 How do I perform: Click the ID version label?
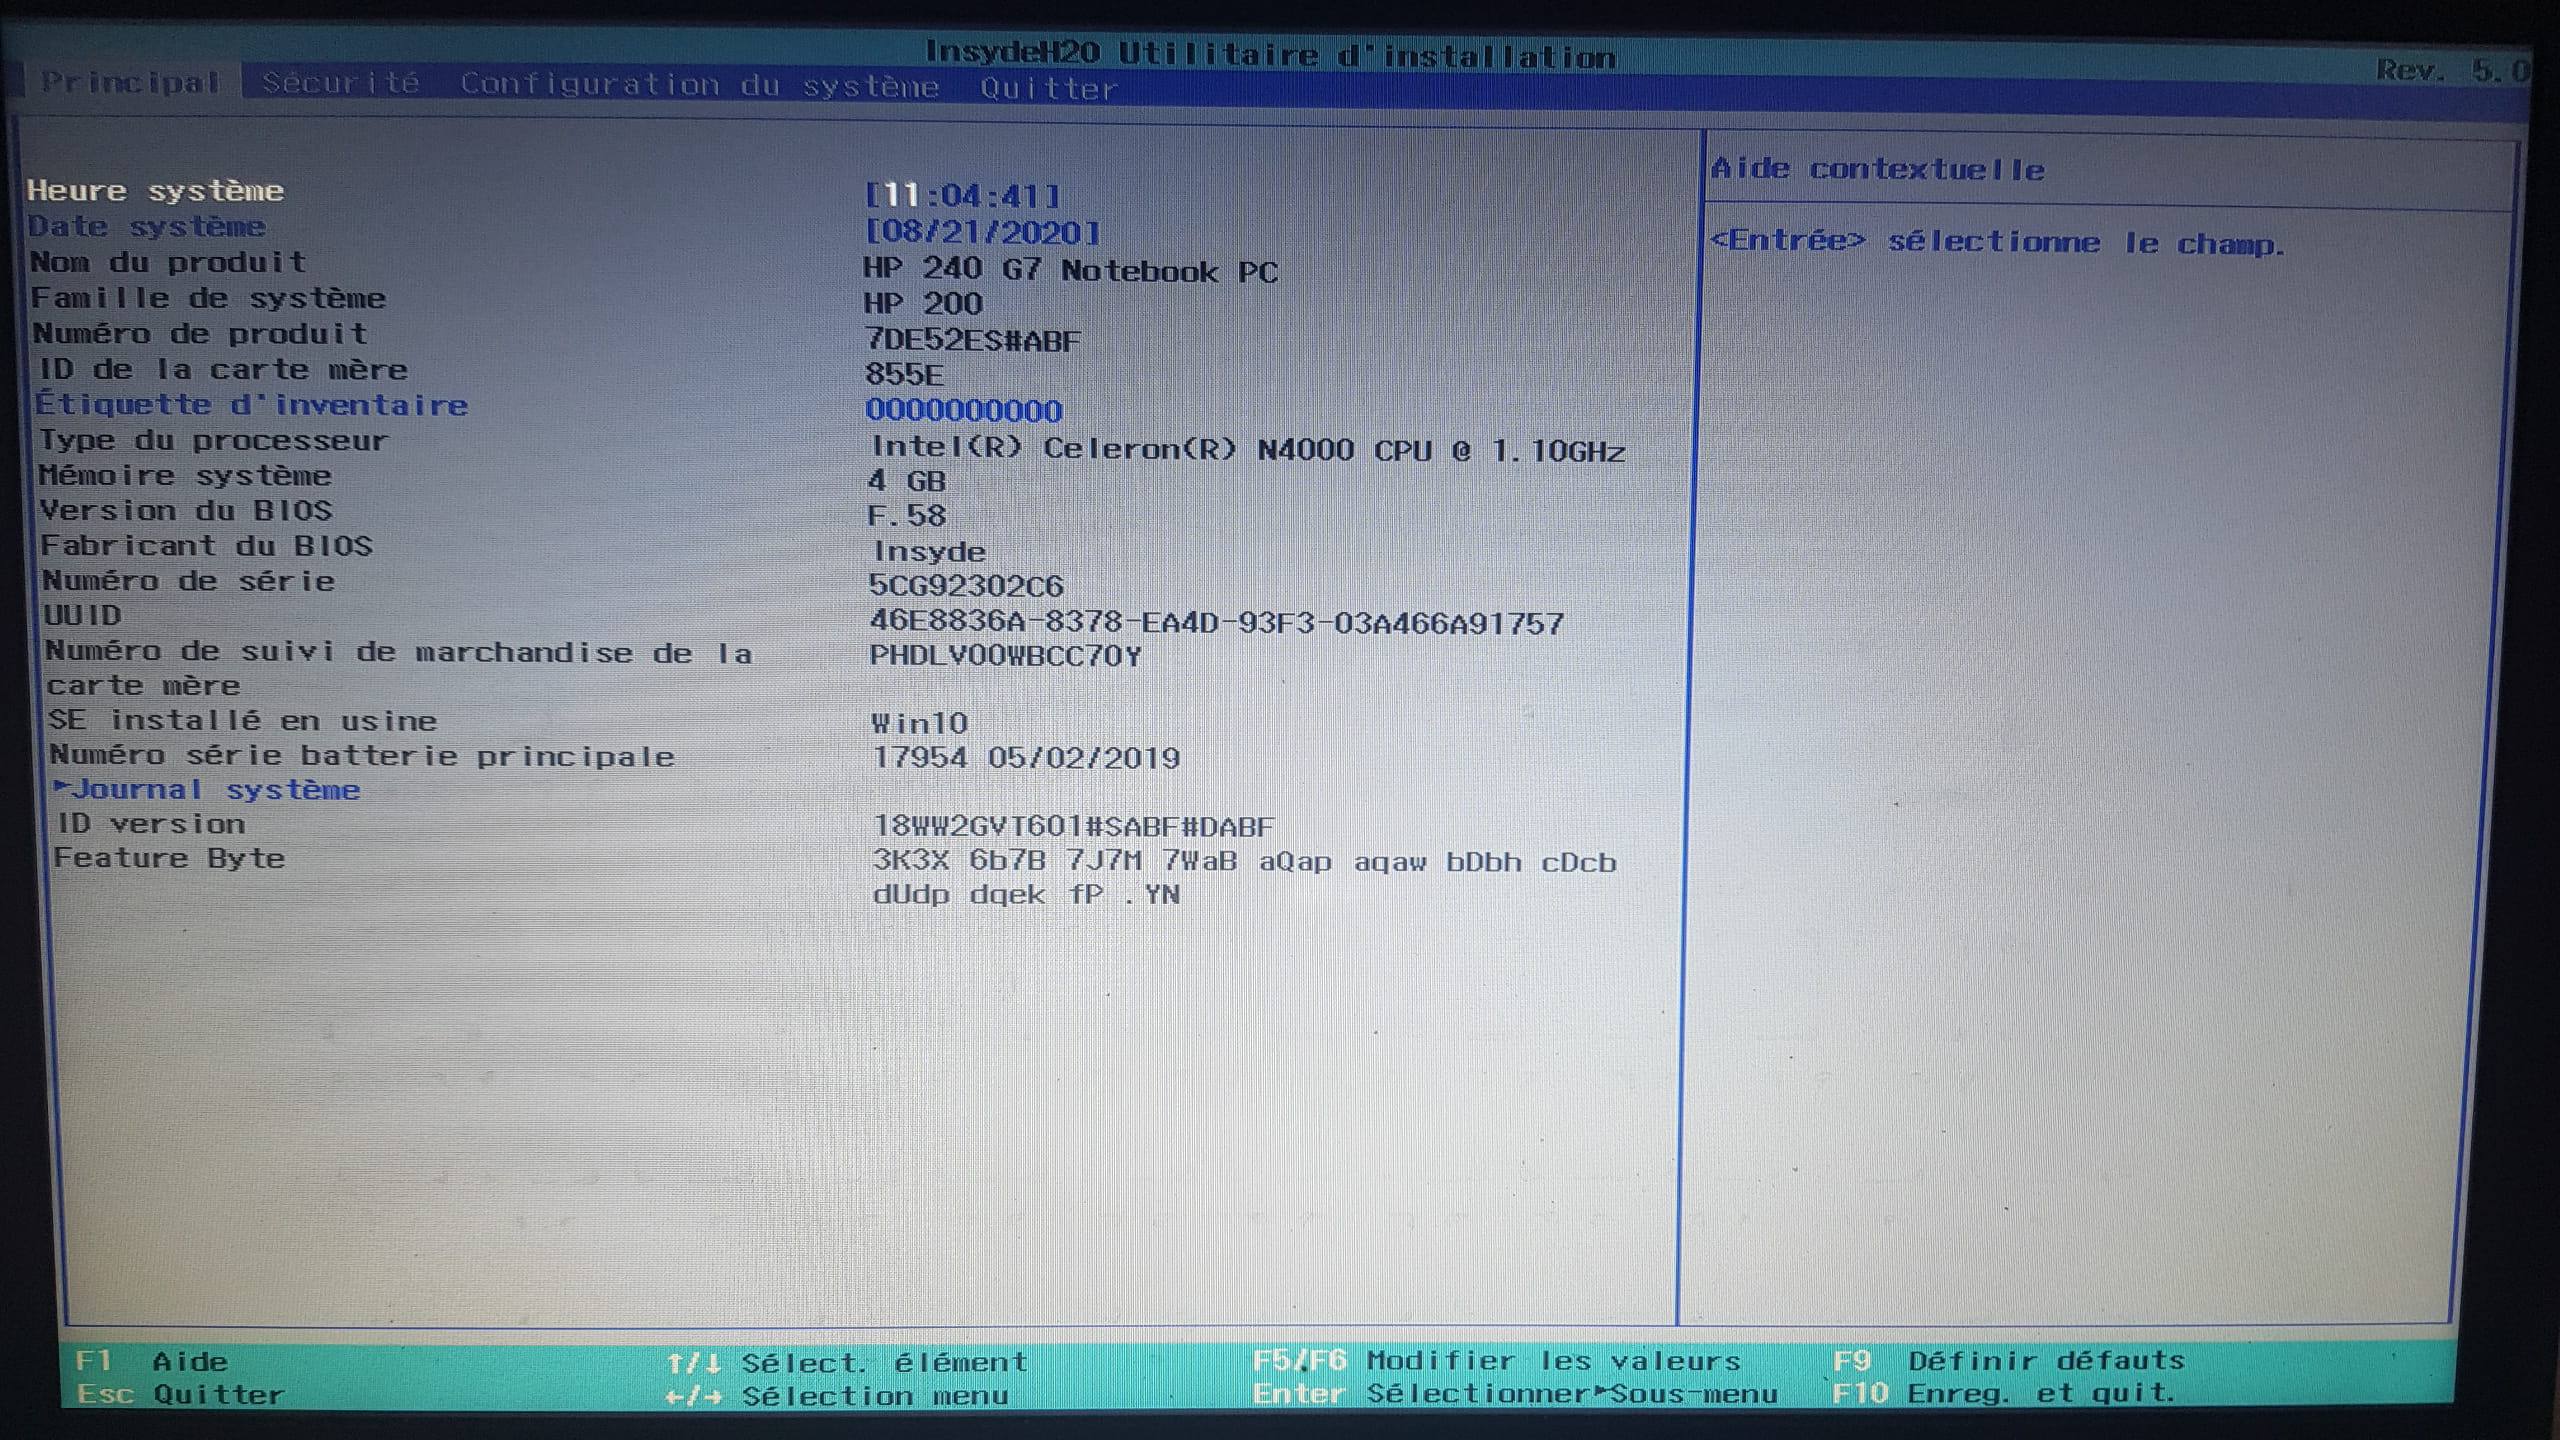pyautogui.click(x=151, y=824)
